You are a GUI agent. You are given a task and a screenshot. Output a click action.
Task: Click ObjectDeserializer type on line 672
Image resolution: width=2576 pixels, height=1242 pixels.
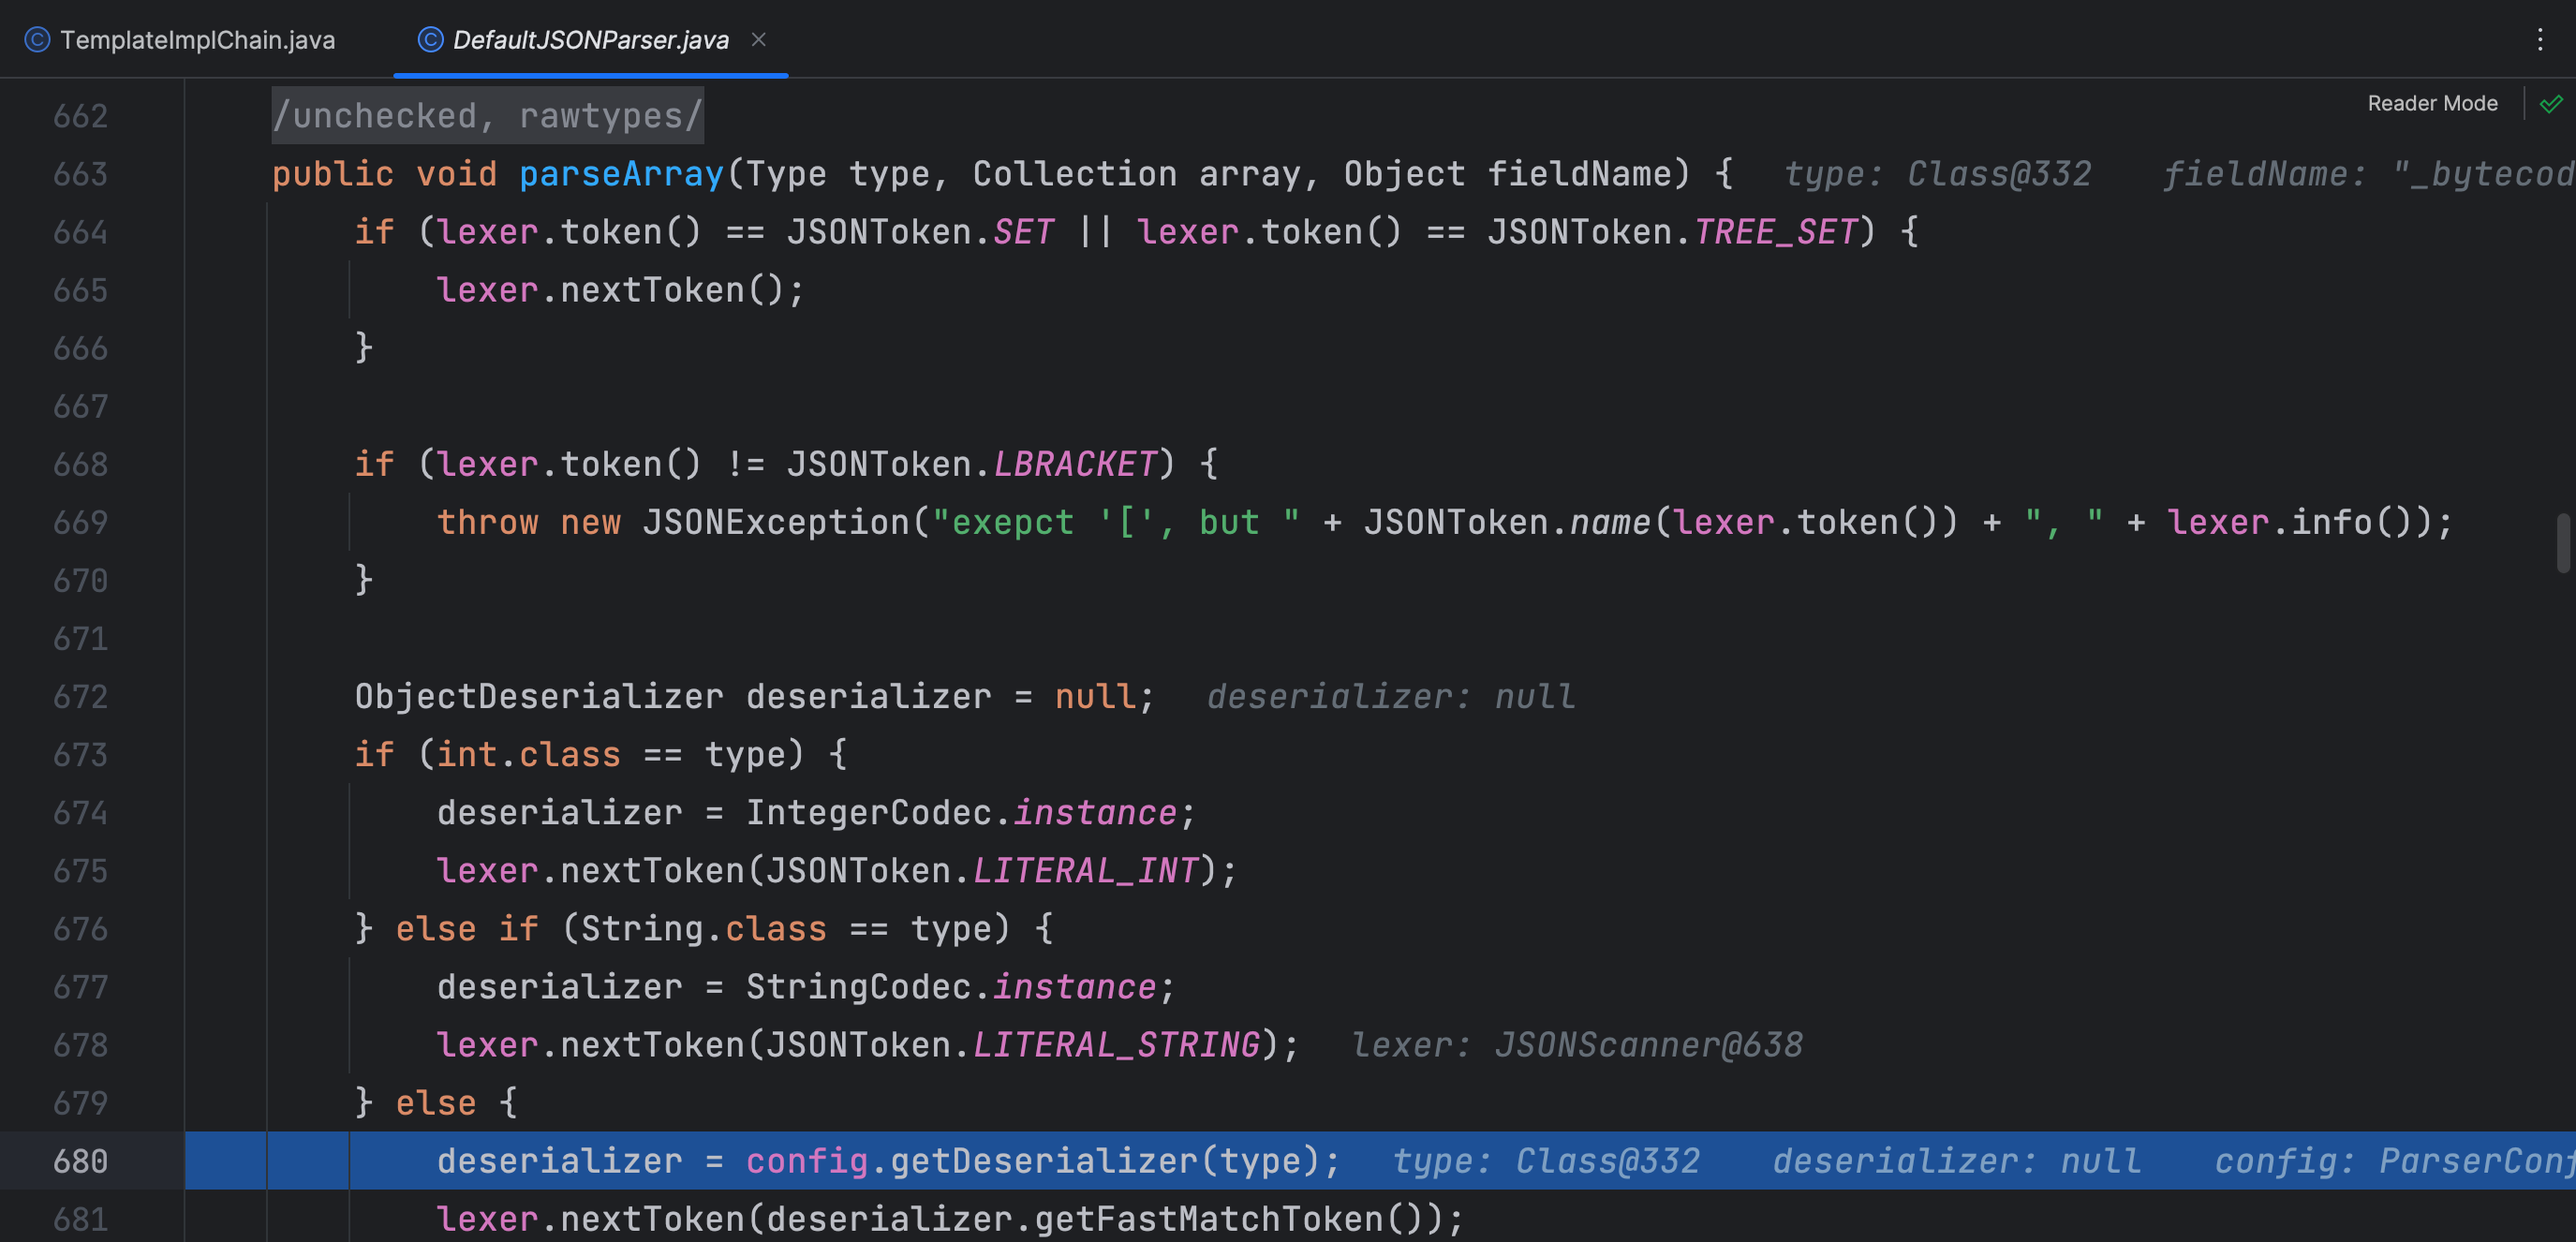(539, 696)
